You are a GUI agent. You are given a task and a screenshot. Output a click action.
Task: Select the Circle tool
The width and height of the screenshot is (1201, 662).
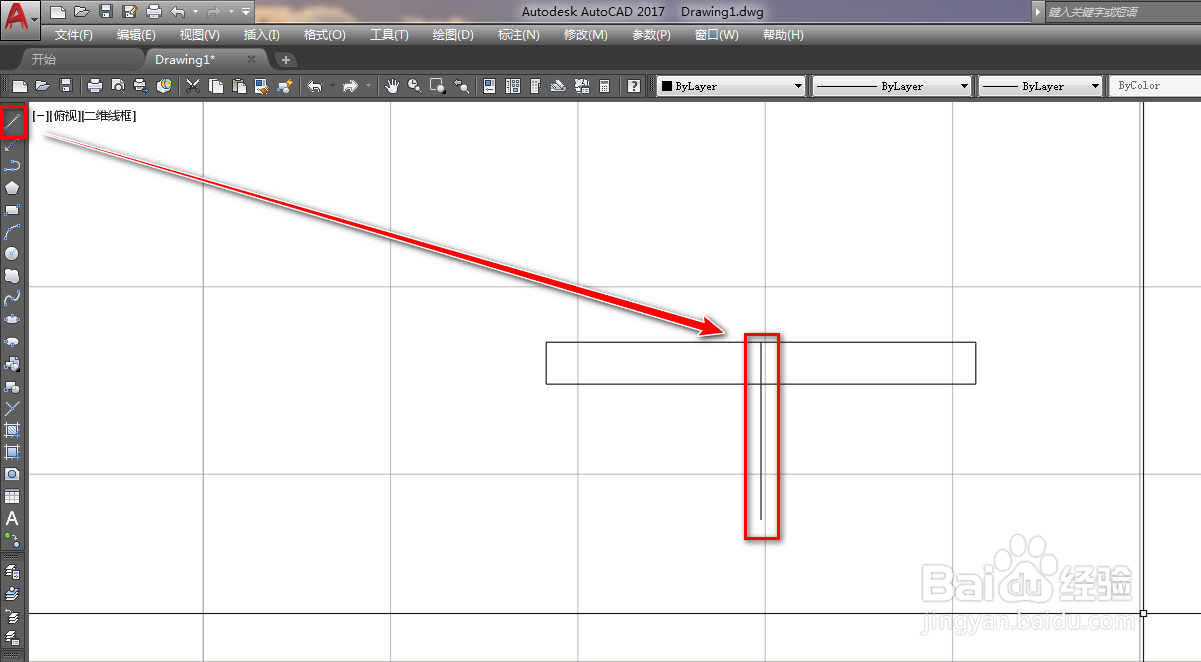[12, 254]
